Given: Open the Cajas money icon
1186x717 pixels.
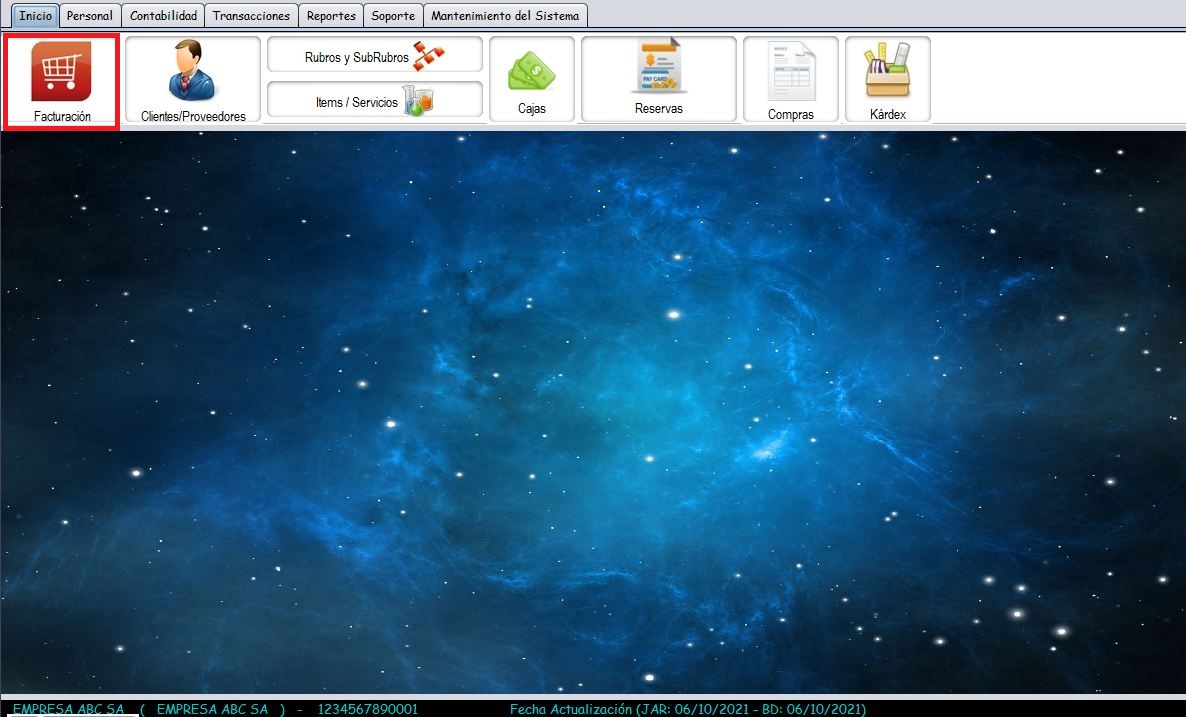Looking at the screenshot, I should point(531,81).
